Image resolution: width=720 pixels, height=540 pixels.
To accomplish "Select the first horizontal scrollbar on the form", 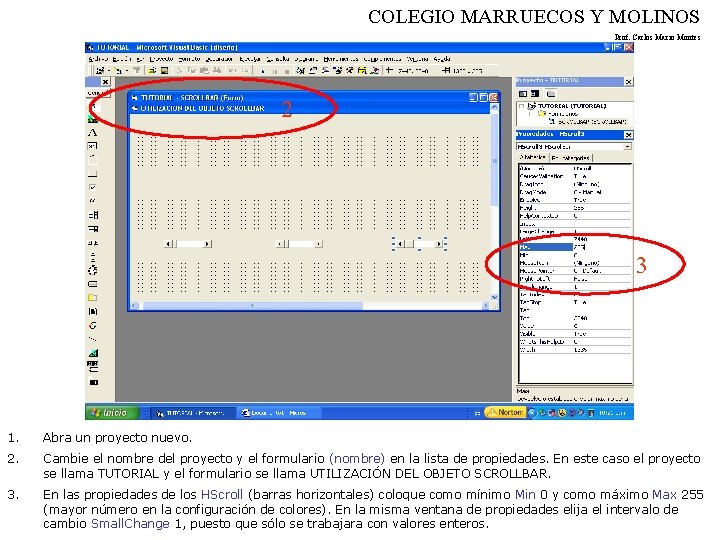I will coord(188,244).
